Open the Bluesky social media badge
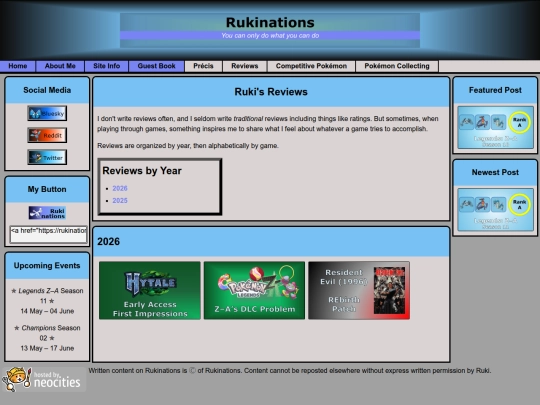This screenshot has width=540, height=405. pos(47,113)
